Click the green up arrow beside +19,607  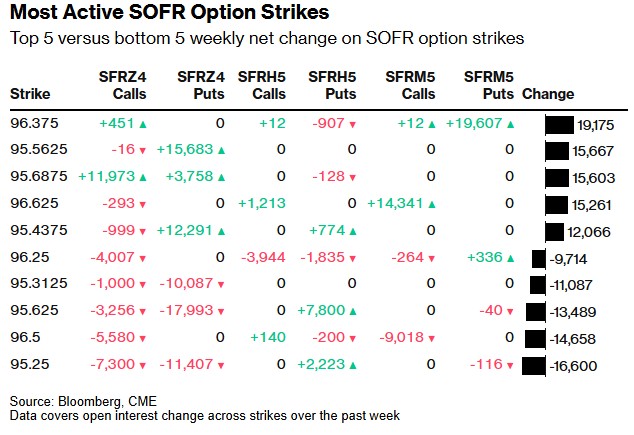click(510, 124)
